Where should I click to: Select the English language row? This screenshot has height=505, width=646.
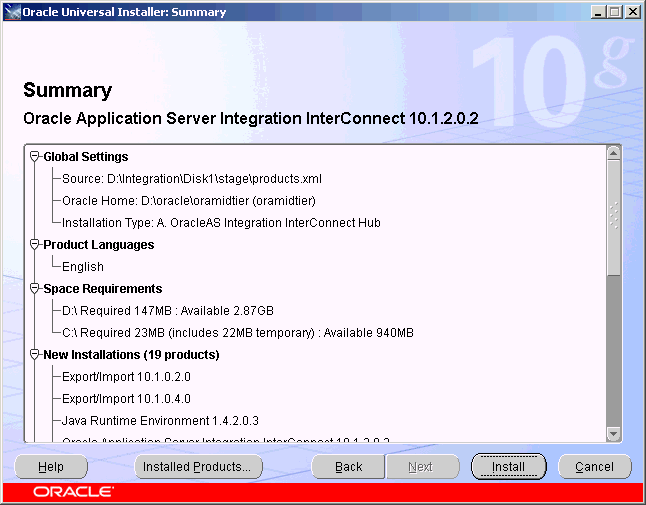coord(83,267)
